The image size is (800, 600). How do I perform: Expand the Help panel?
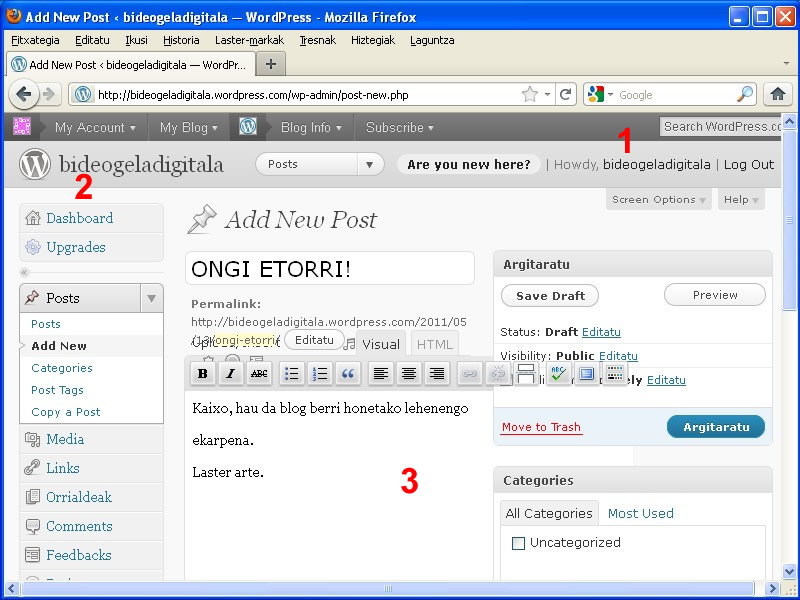pyautogui.click(x=741, y=199)
